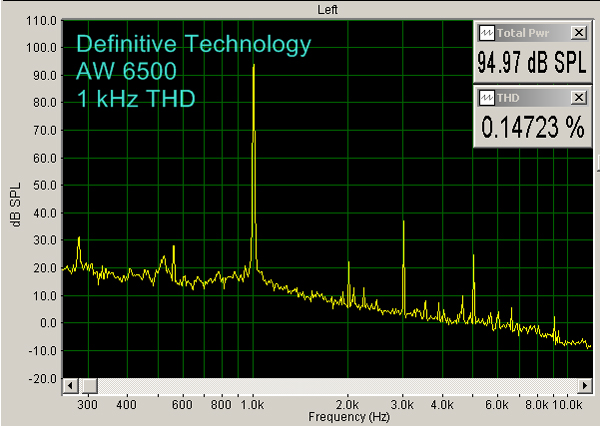Click the 5 kHz fifth-harmonic peak tip

473,256
